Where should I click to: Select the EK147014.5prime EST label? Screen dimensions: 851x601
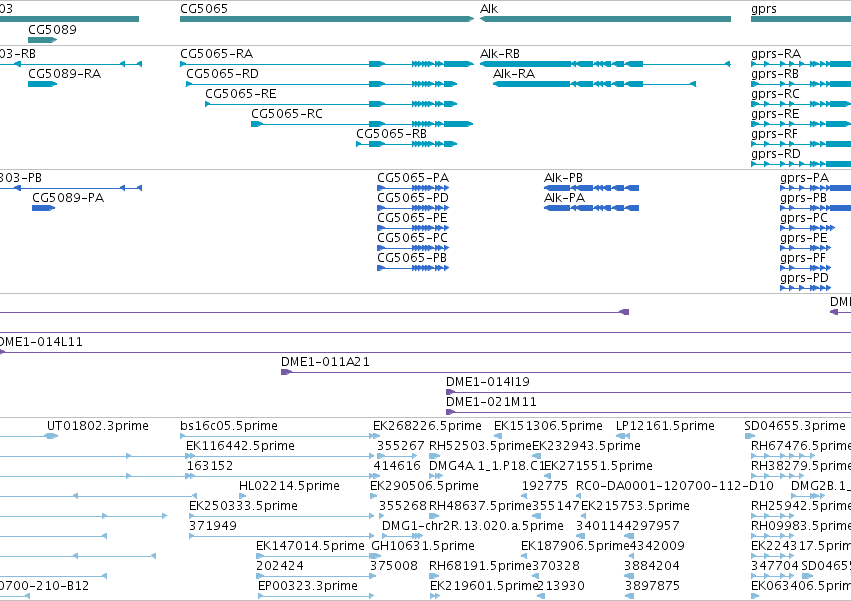[x=310, y=547]
